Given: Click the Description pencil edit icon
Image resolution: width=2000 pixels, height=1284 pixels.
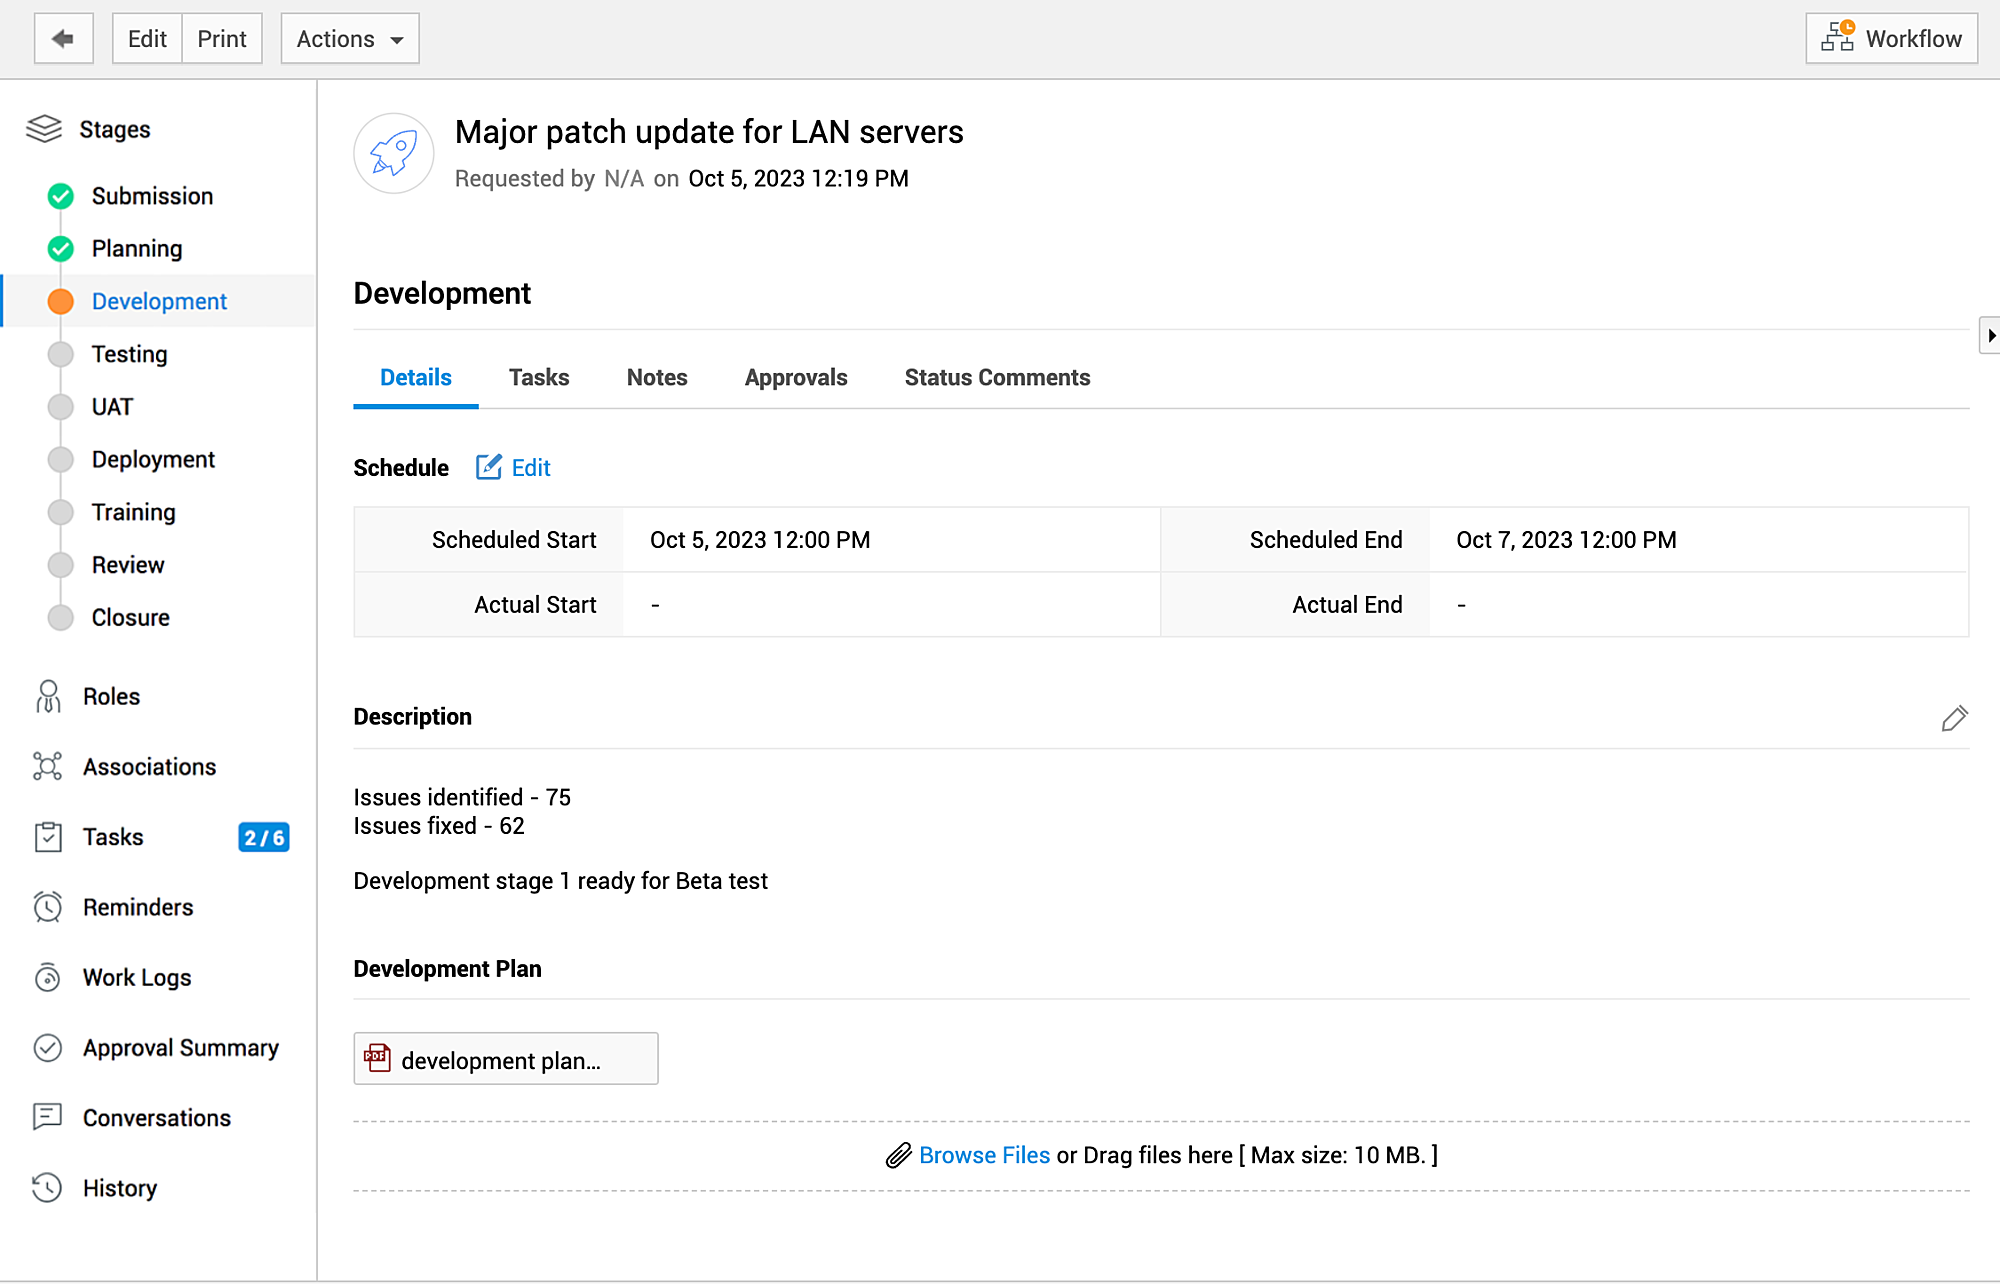Looking at the screenshot, I should (x=1954, y=718).
